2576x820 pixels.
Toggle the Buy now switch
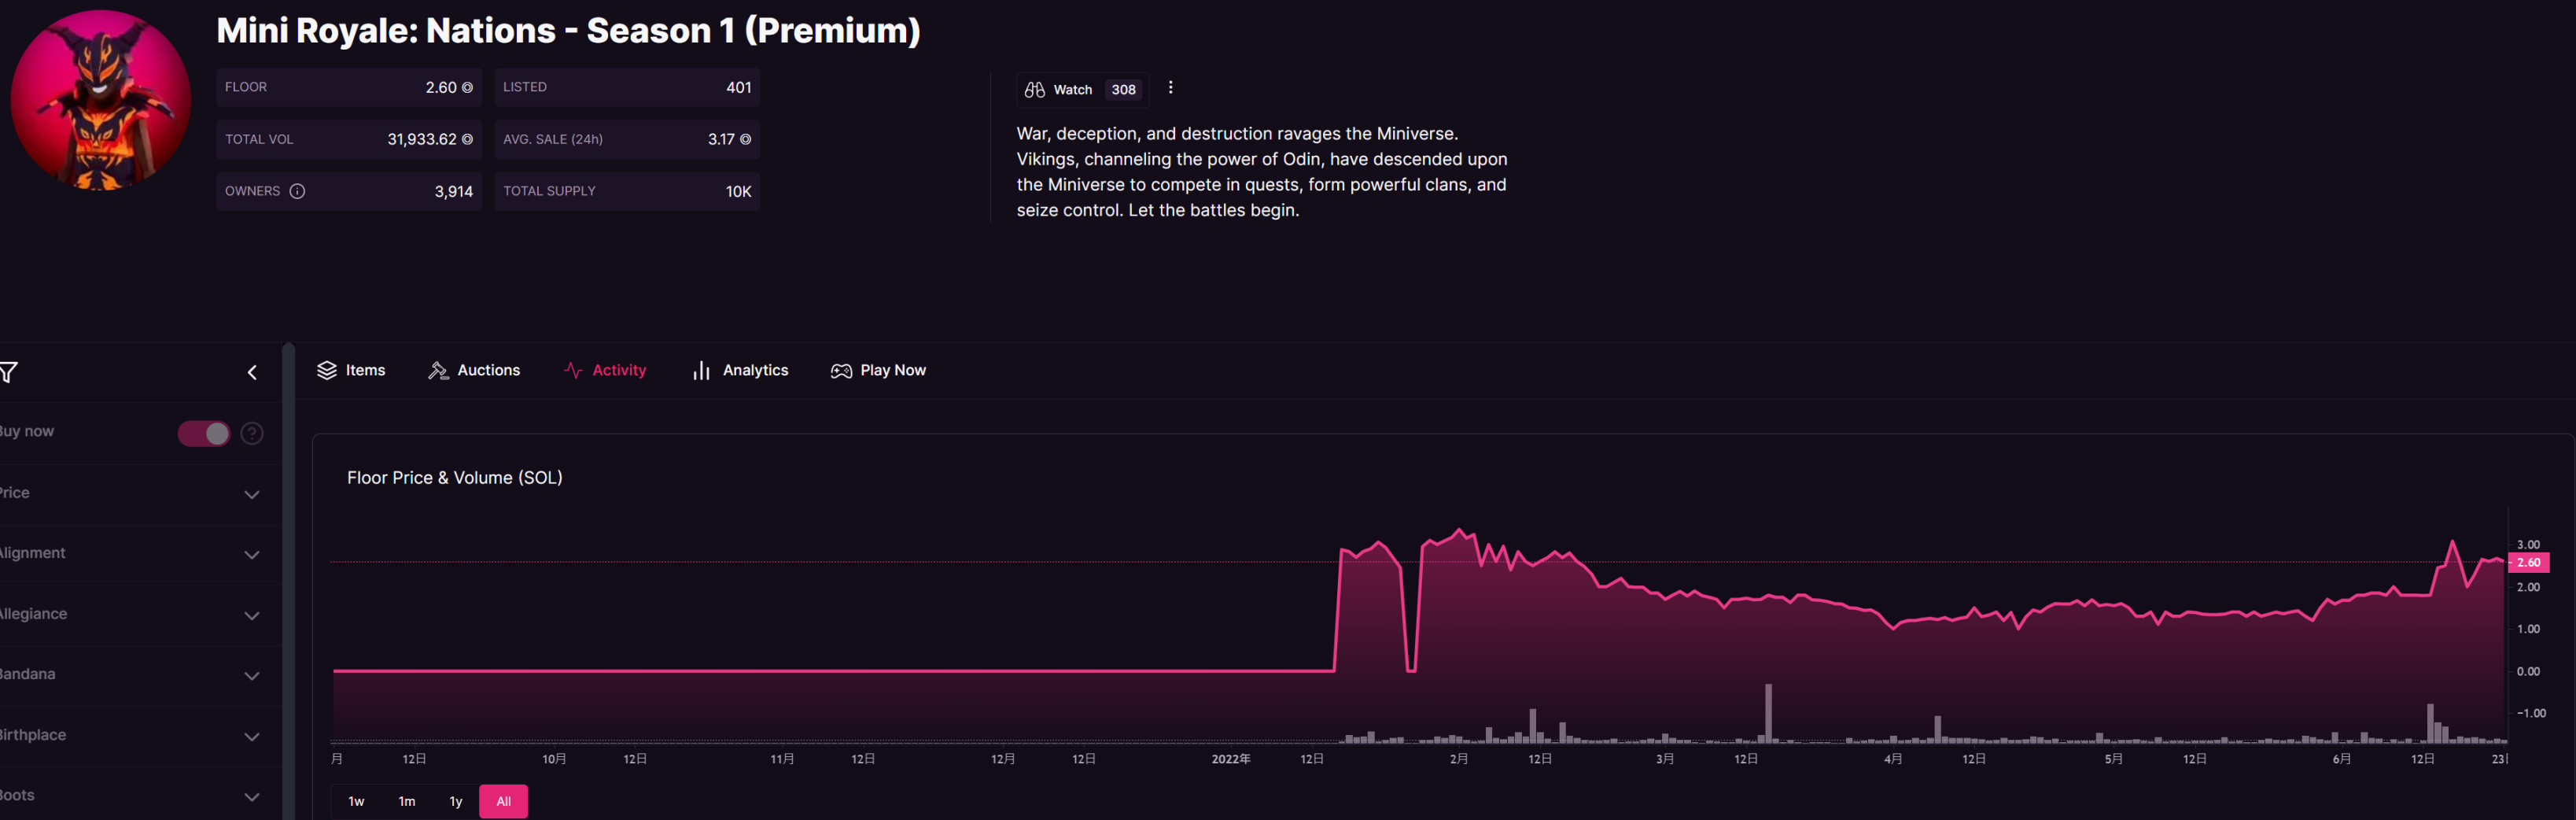tap(204, 433)
